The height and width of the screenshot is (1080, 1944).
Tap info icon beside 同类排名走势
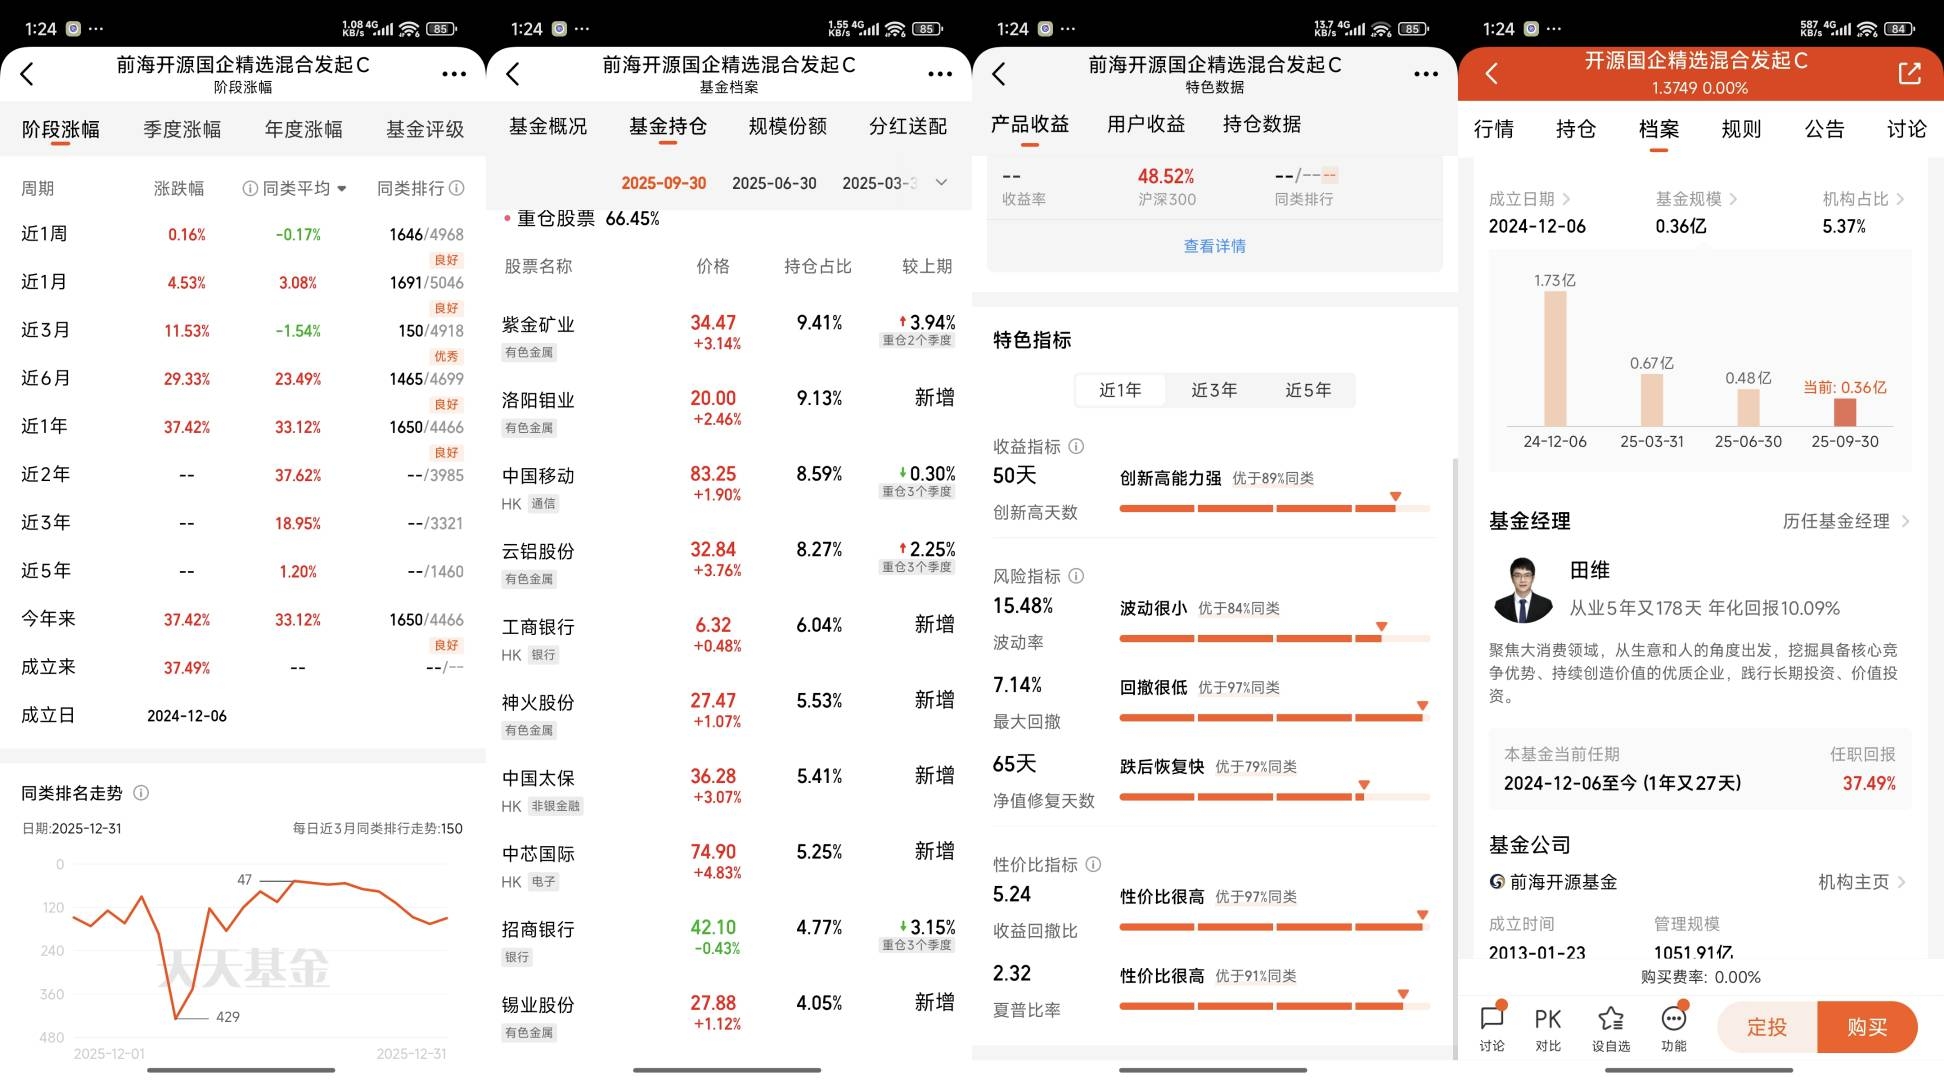(x=141, y=793)
